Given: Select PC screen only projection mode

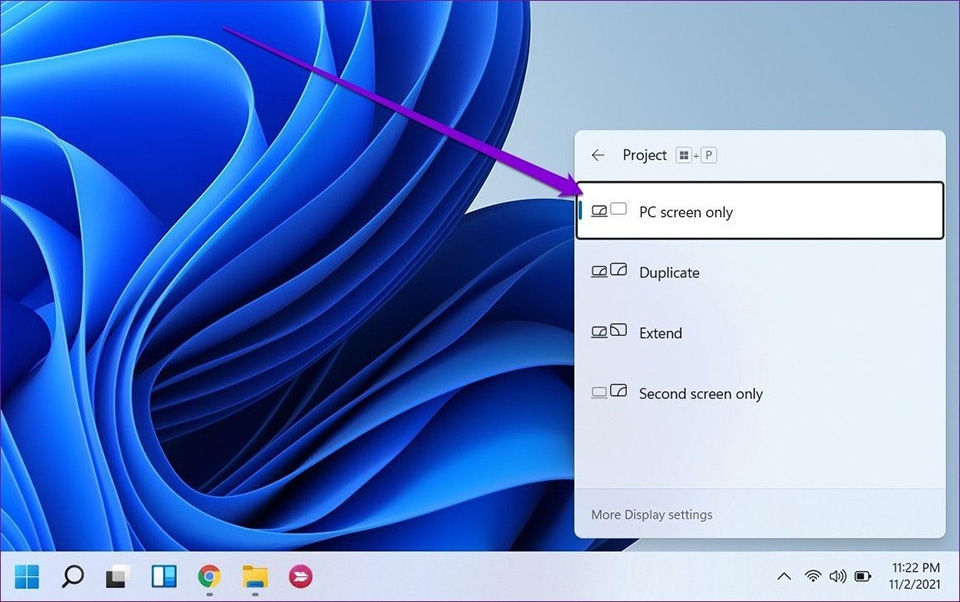Looking at the screenshot, I should 759,211.
